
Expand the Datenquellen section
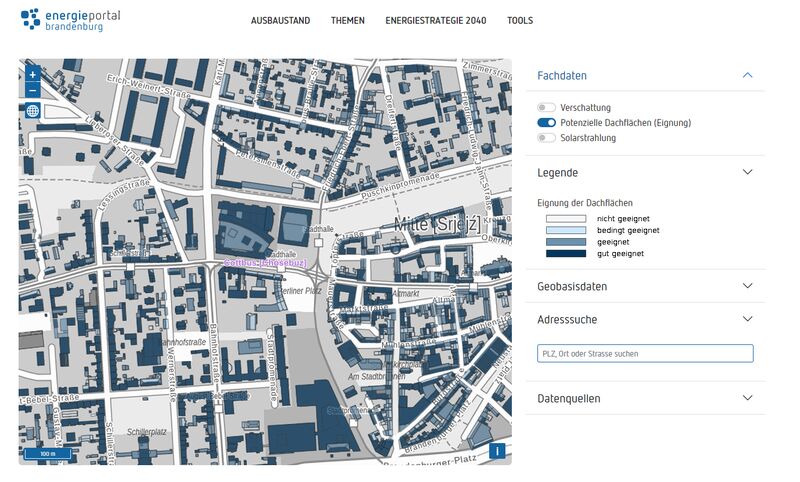click(746, 398)
